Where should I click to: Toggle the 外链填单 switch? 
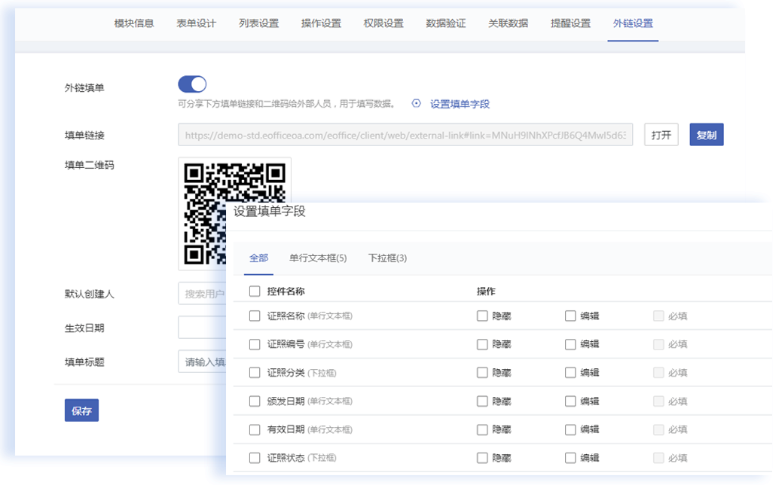[x=192, y=85]
